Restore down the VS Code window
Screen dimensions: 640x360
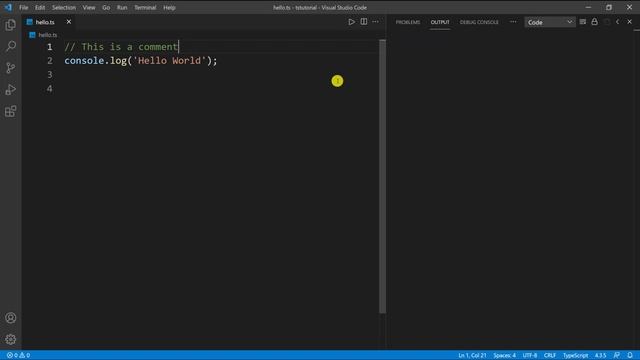pyautogui.click(x=609, y=7)
